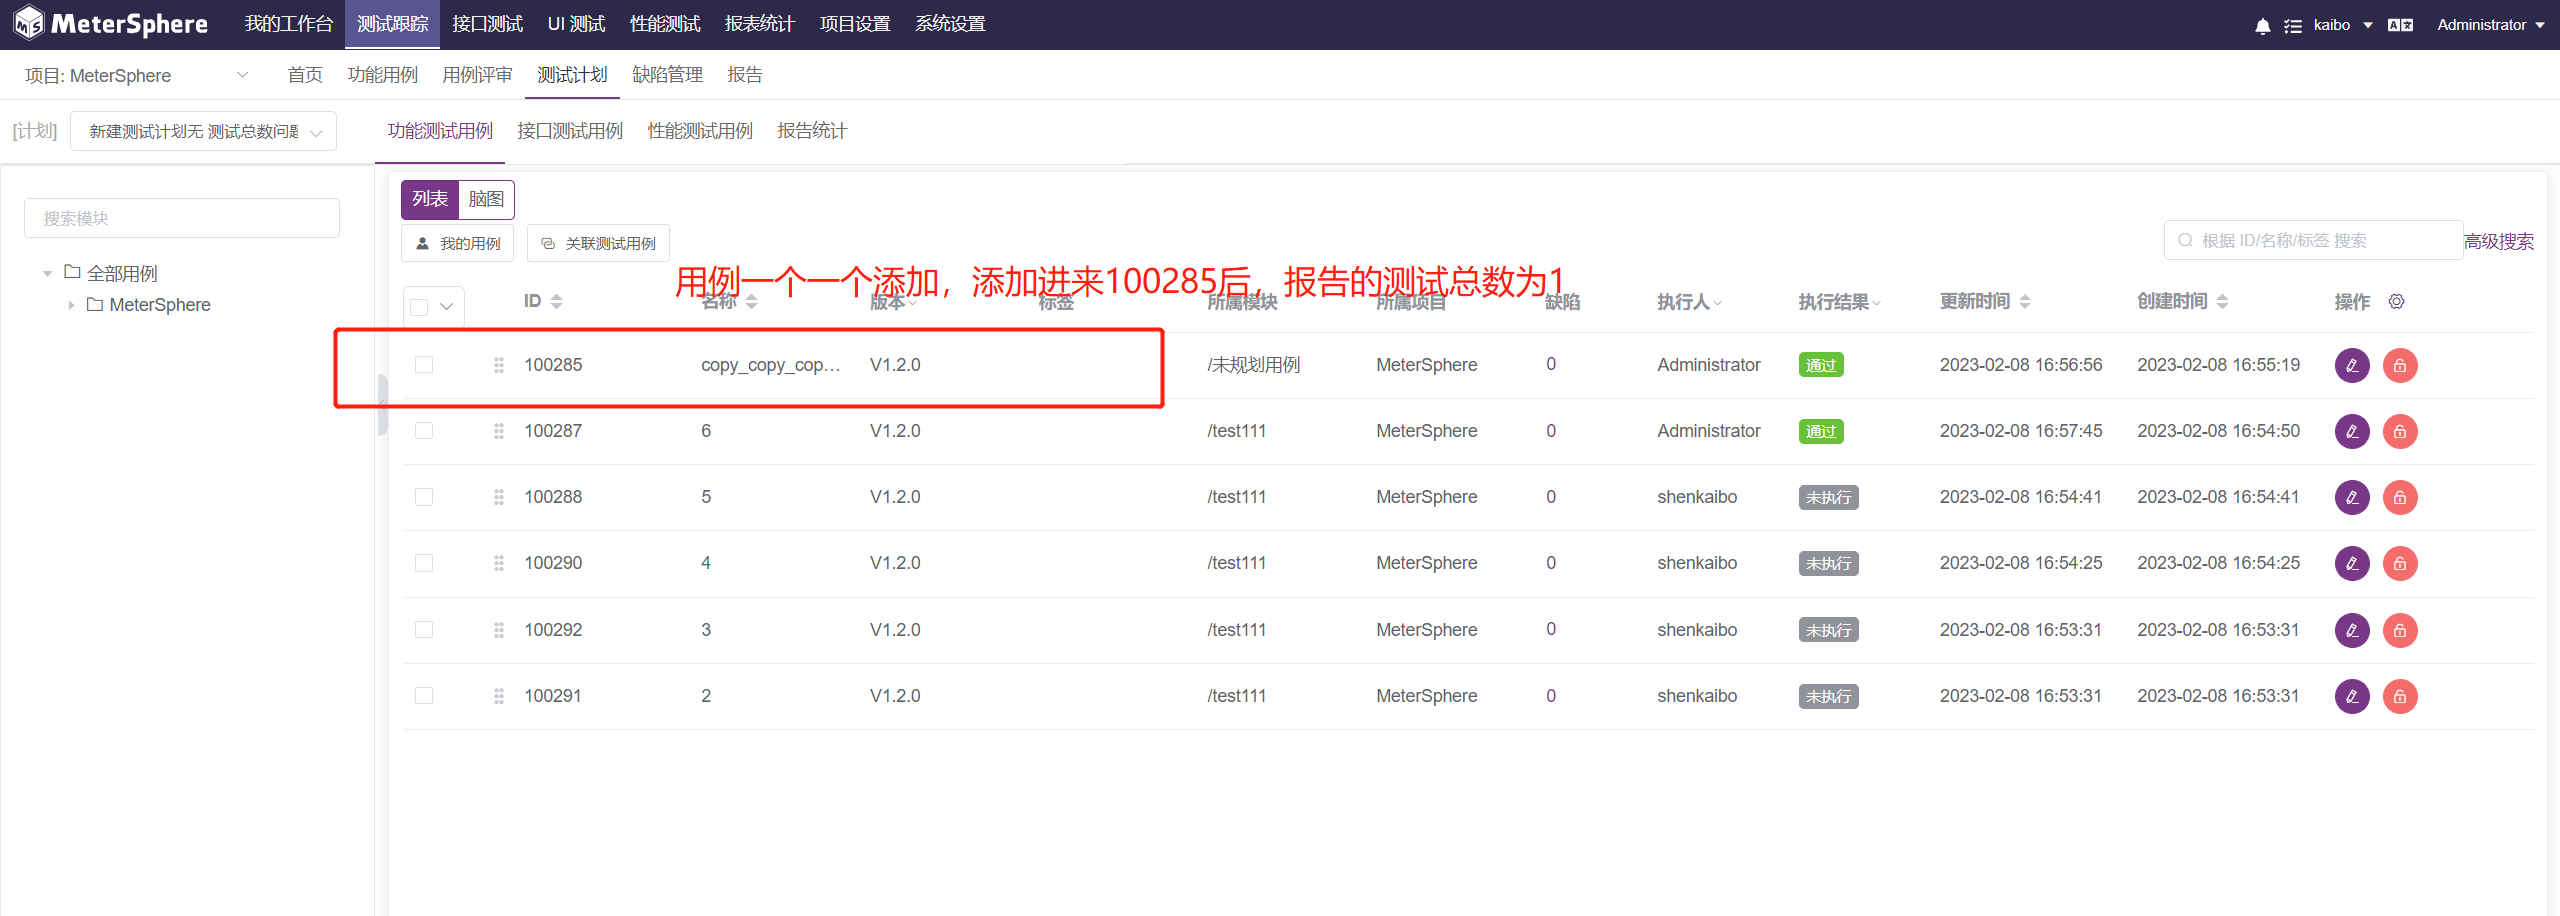The image size is (2560, 916).
Task: Click the search magnifier in the search box
Action: click(x=2185, y=240)
